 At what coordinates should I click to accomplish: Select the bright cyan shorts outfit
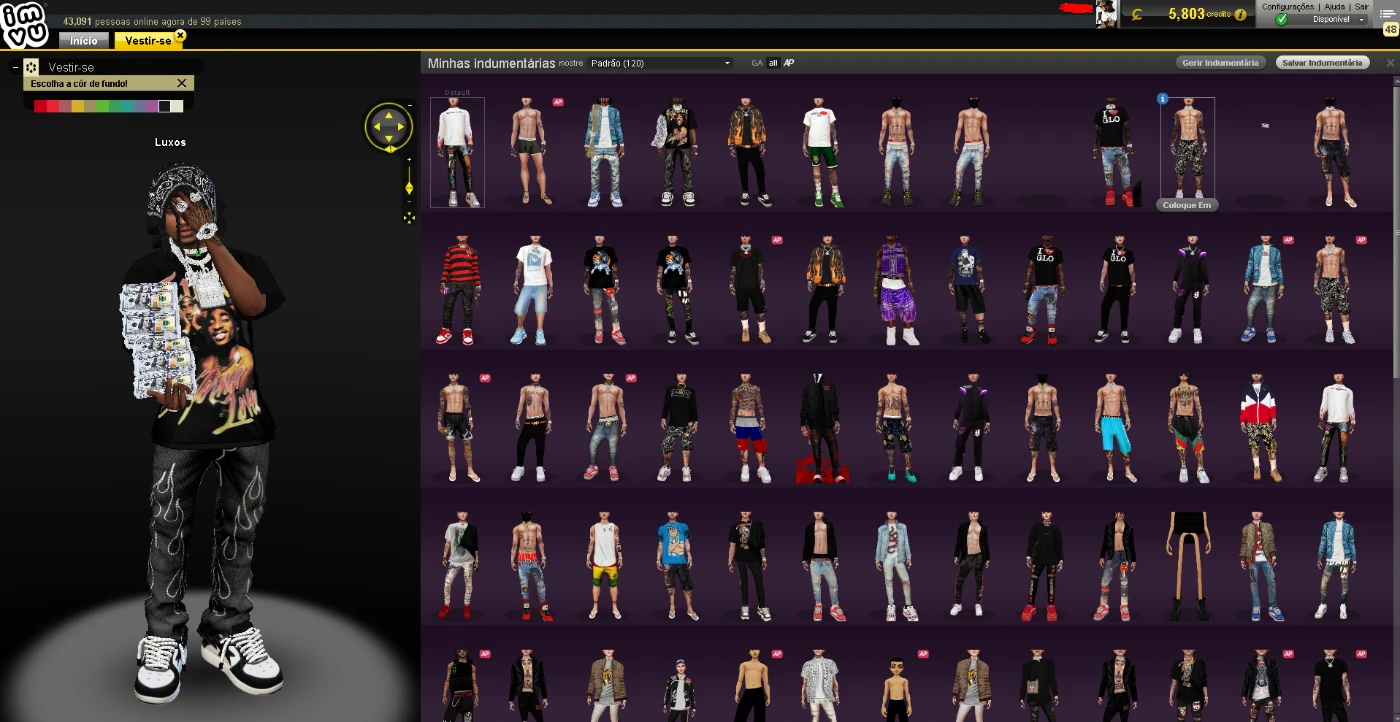pyautogui.click(x=1114, y=429)
